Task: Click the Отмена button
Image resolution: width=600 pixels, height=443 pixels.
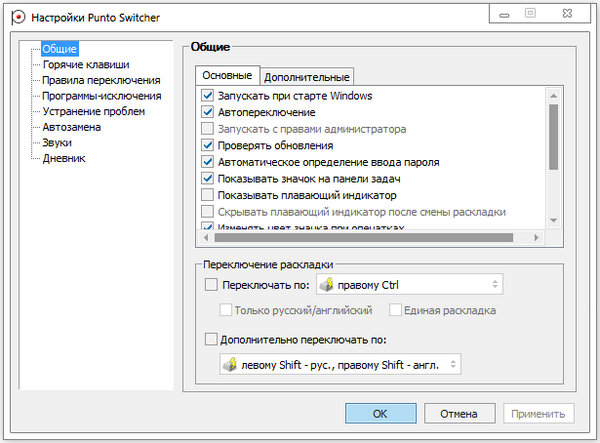Action: pos(459,413)
